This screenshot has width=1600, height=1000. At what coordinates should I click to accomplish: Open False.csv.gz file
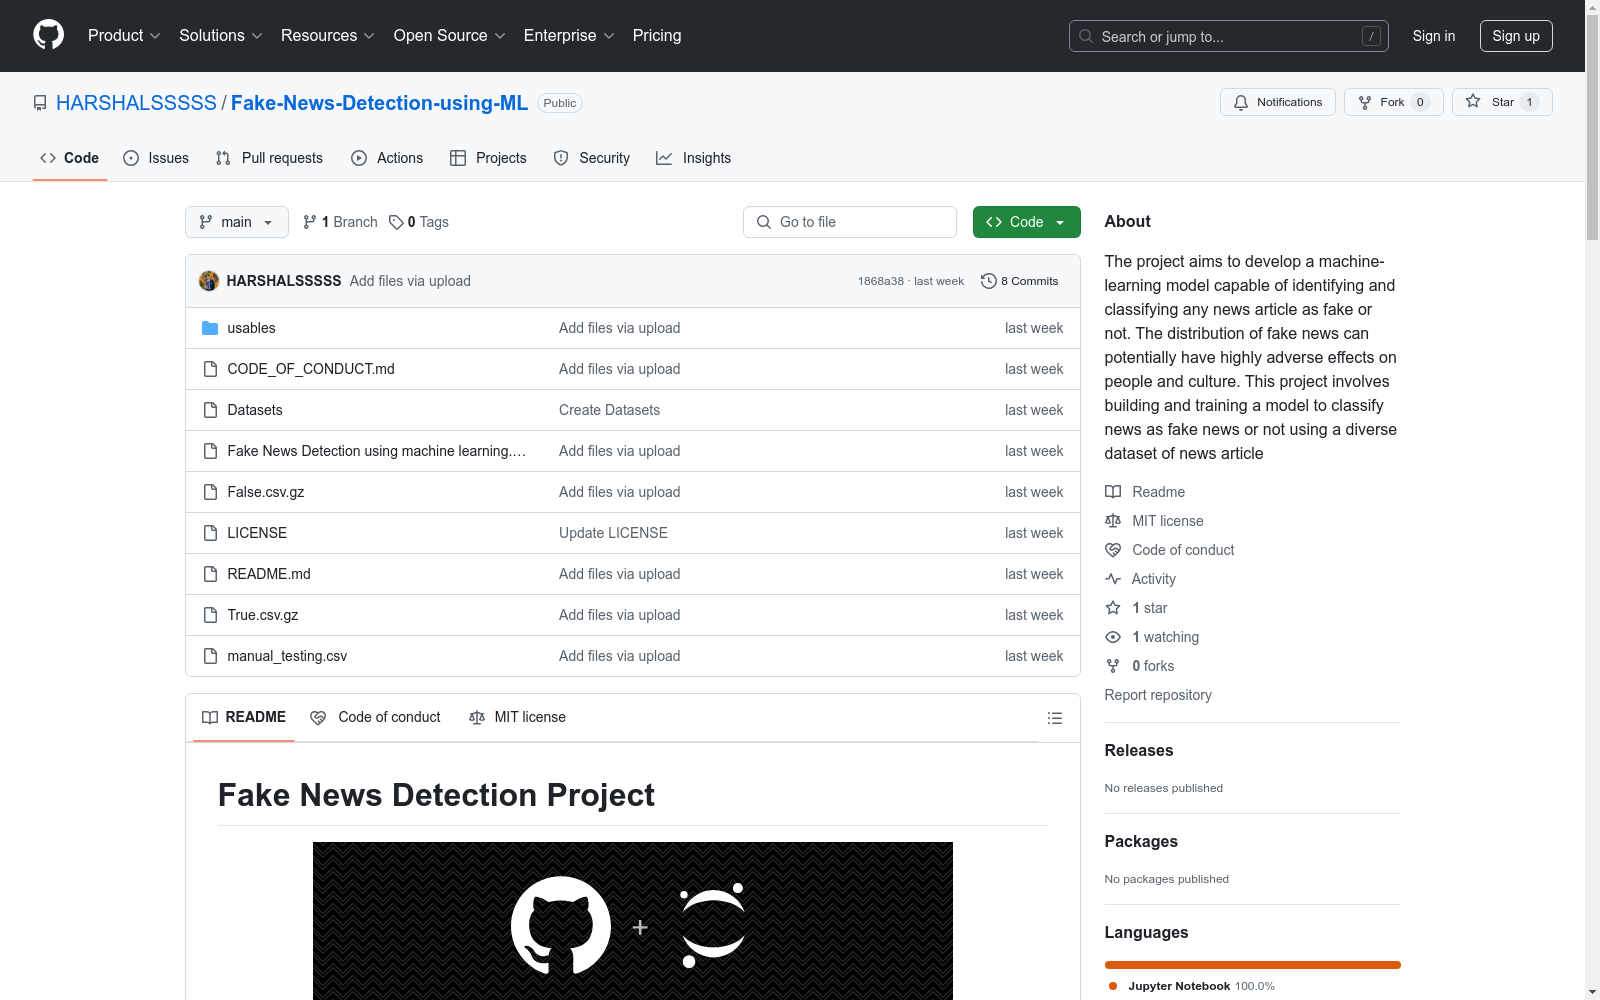click(266, 492)
